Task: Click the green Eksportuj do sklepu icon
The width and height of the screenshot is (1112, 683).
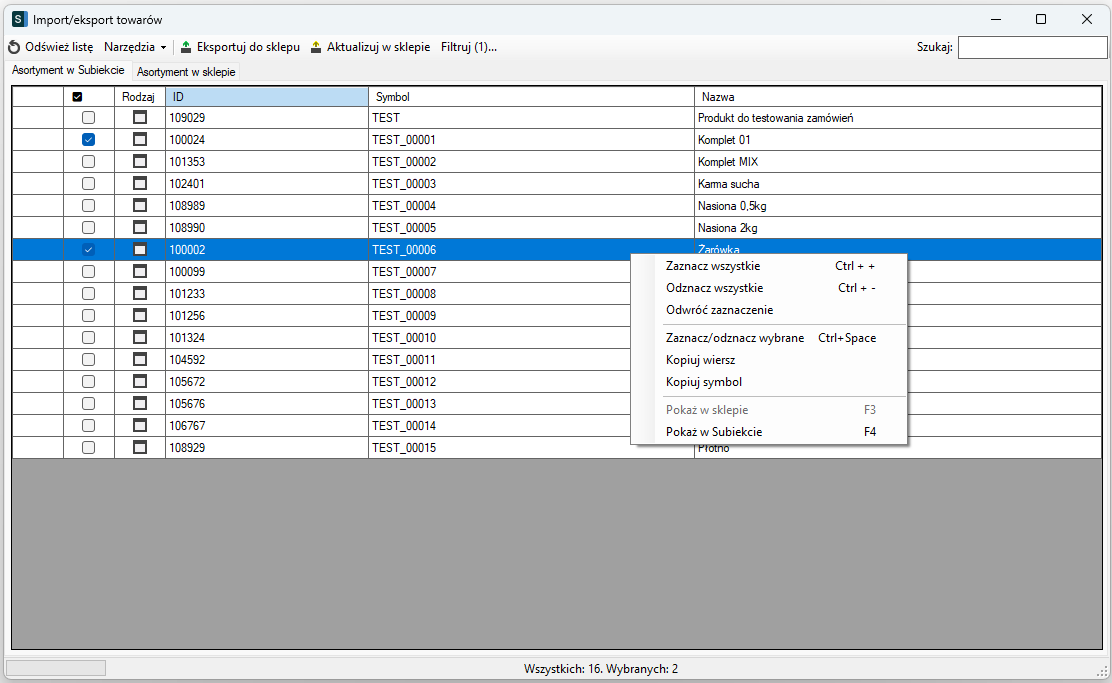Action: tap(186, 47)
